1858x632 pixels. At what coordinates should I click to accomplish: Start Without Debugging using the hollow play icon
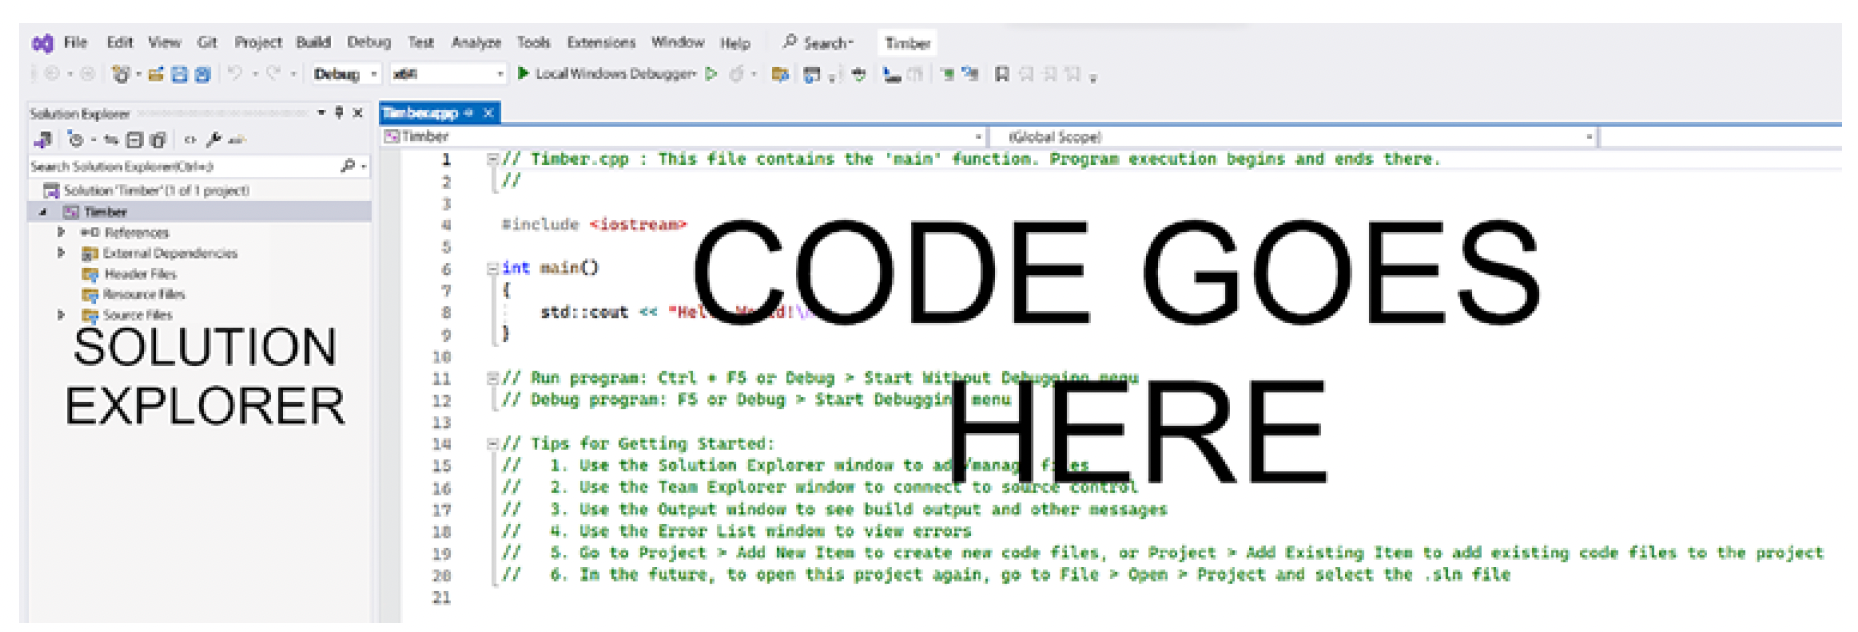(x=711, y=74)
